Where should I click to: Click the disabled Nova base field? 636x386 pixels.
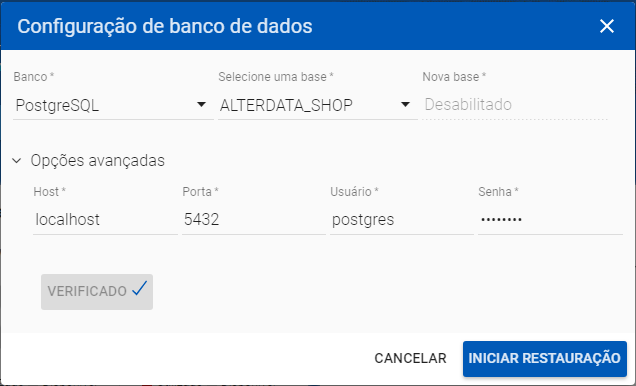(515, 105)
